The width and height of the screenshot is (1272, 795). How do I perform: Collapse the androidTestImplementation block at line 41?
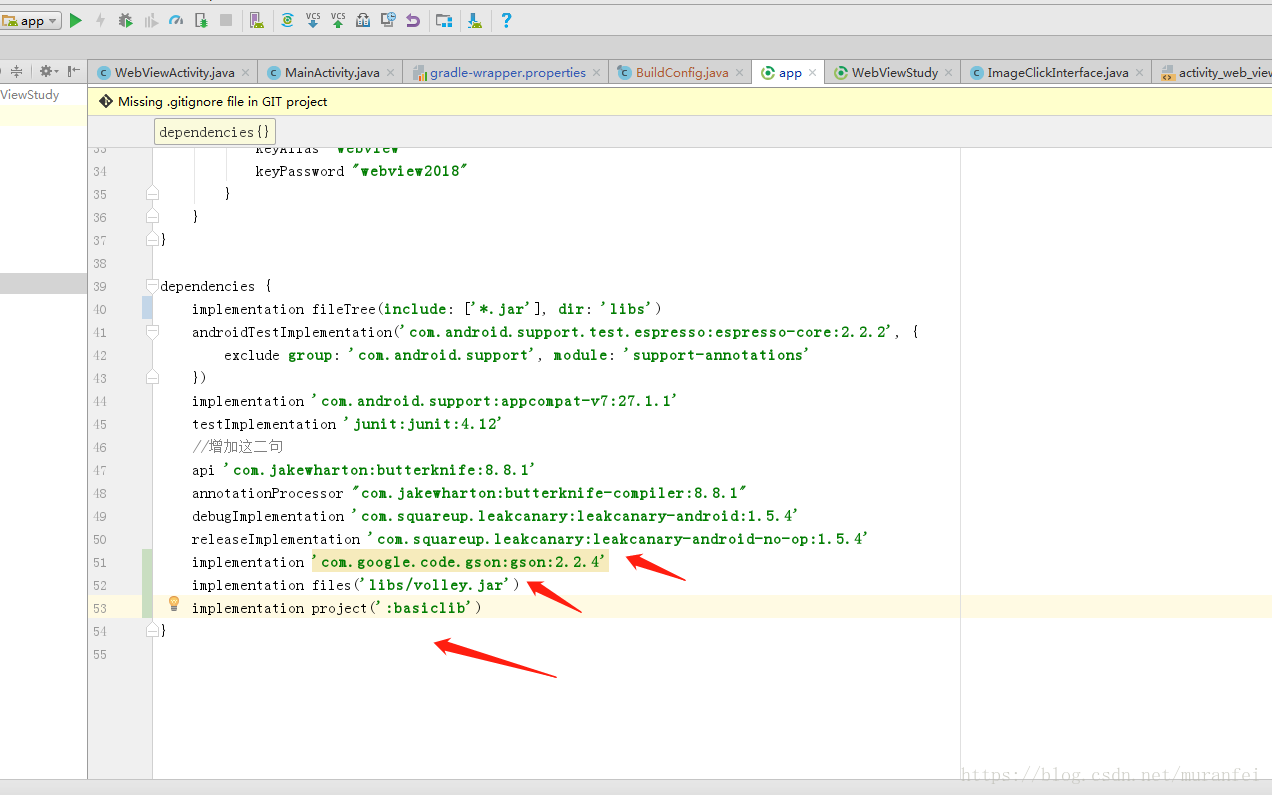[152, 331]
